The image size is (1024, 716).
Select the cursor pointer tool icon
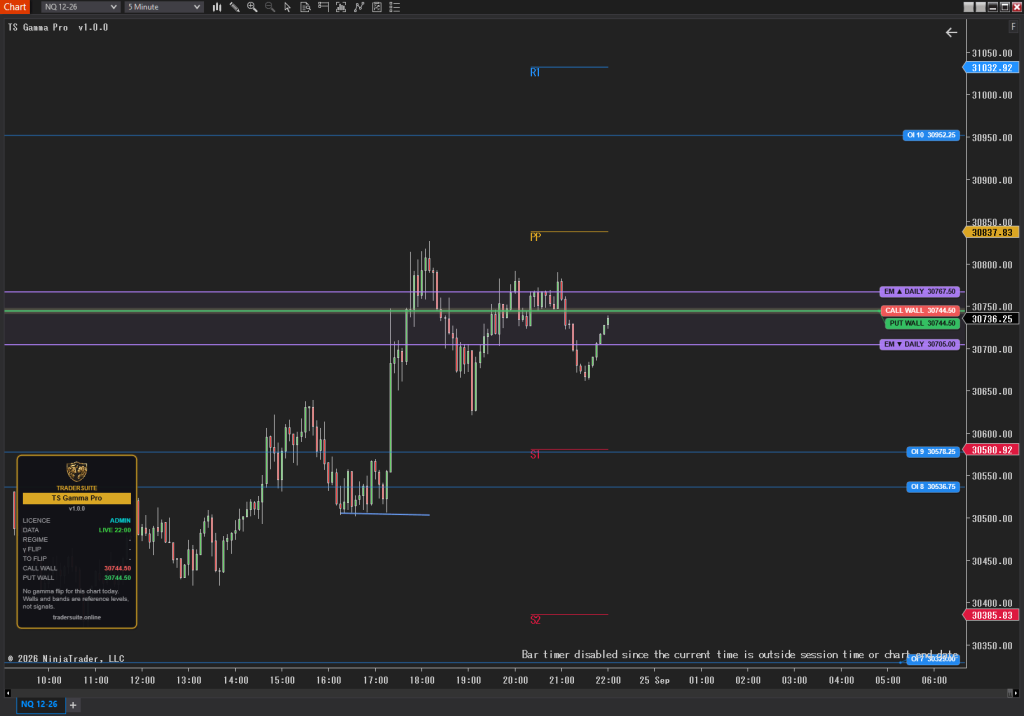coord(287,7)
